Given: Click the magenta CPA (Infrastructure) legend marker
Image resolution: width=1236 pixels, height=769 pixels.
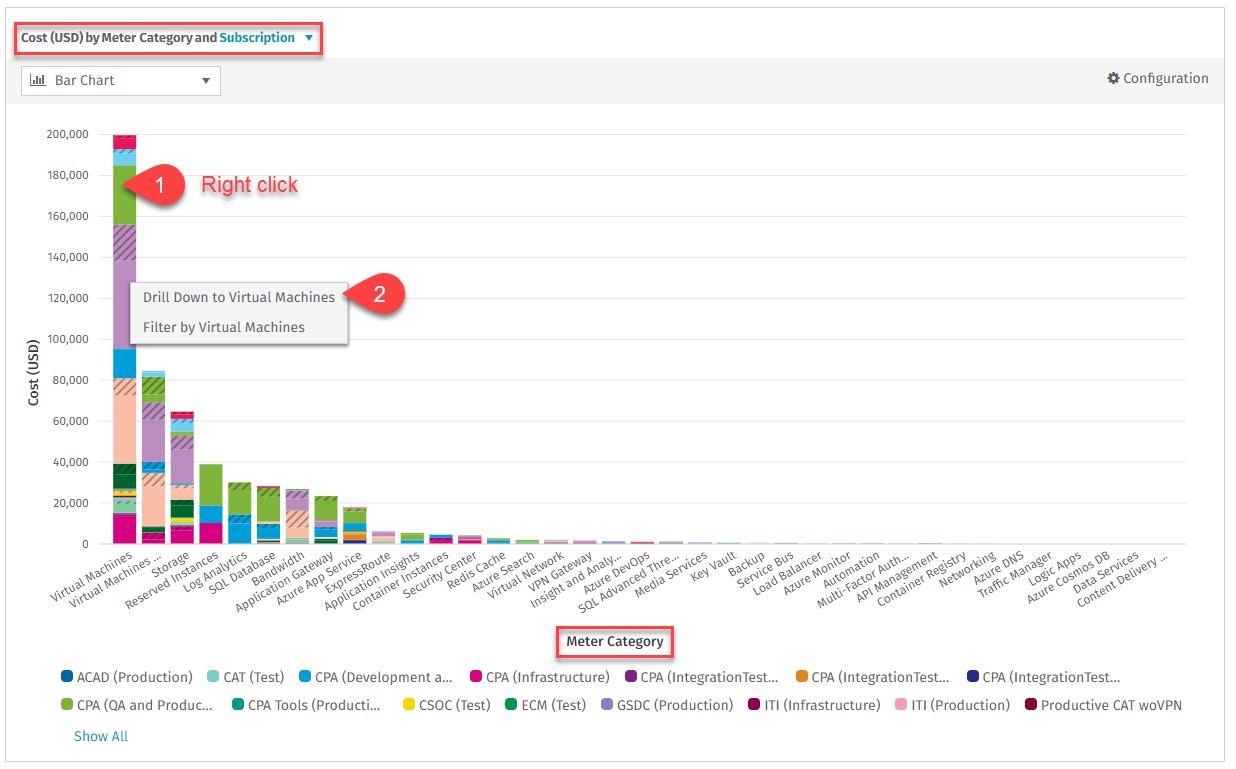Looking at the screenshot, I should (x=476, y=677).
